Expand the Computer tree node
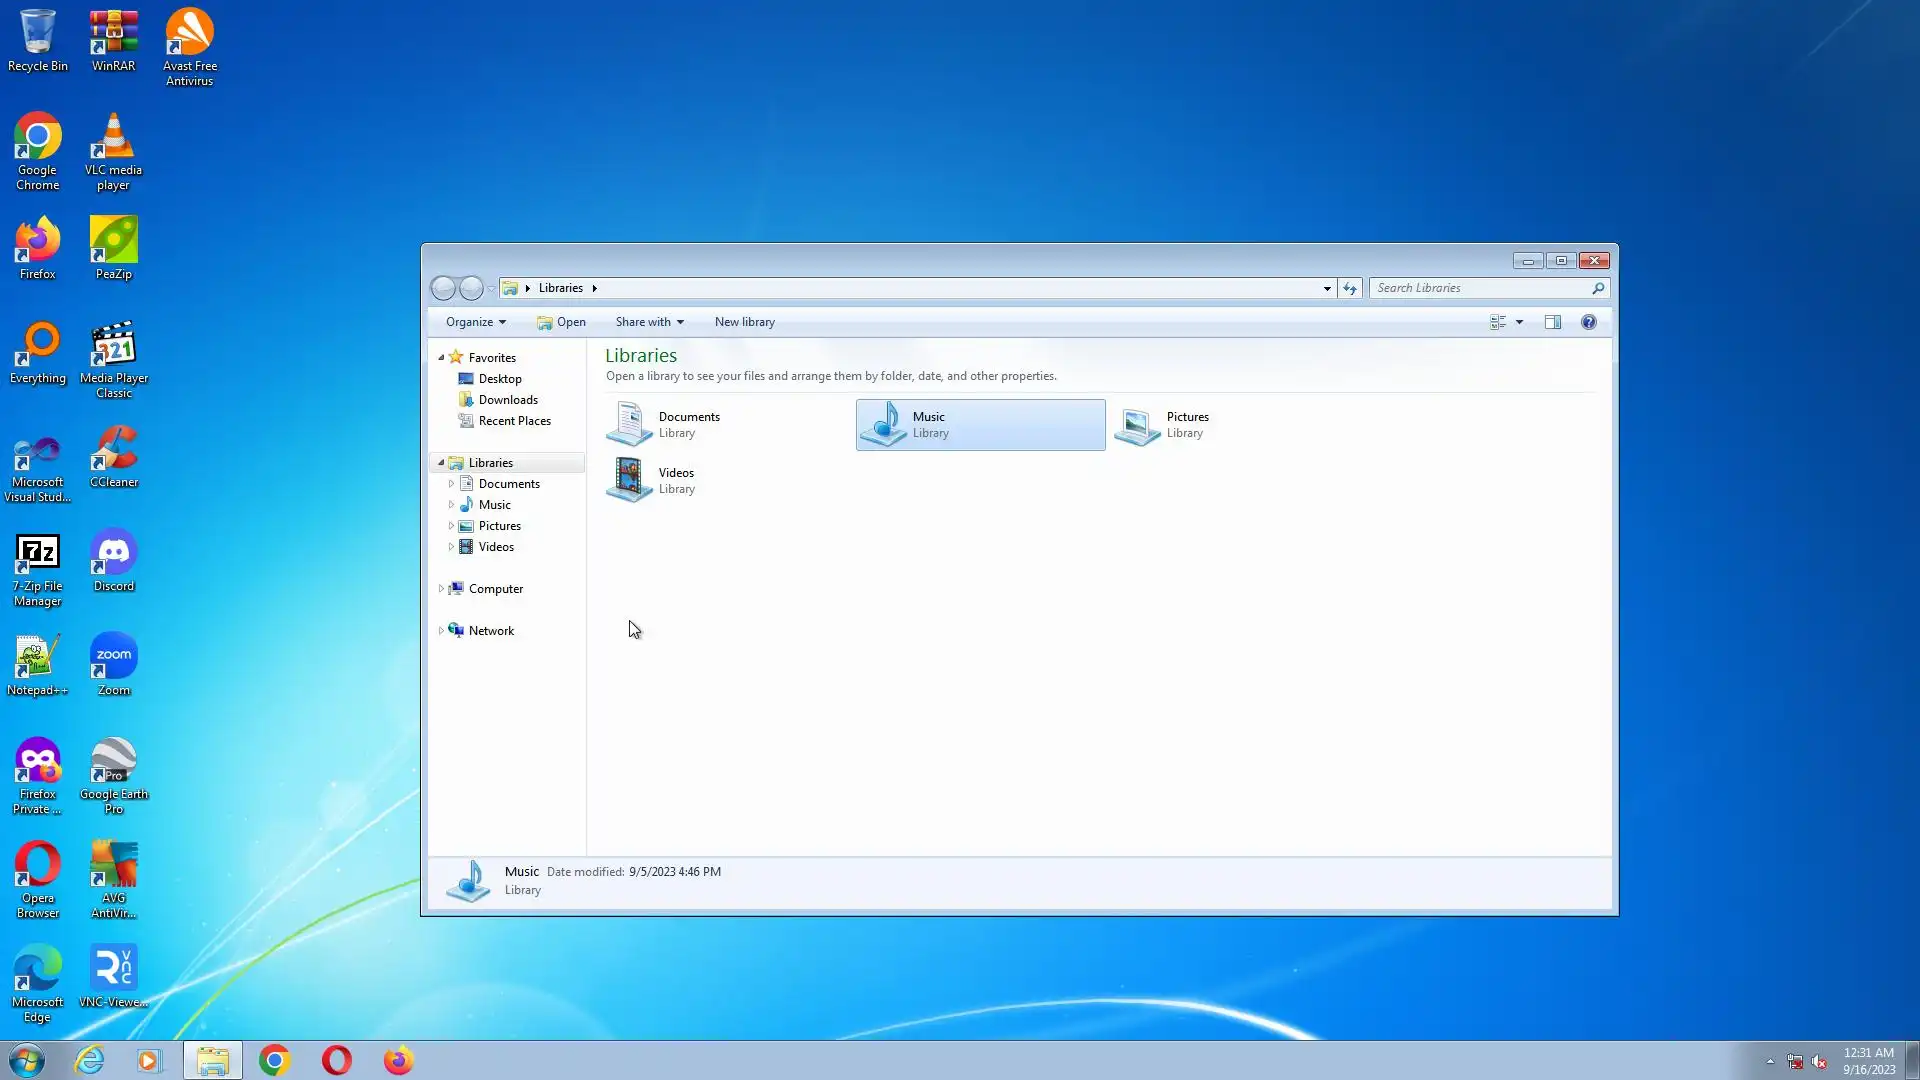 click(441, 589)
